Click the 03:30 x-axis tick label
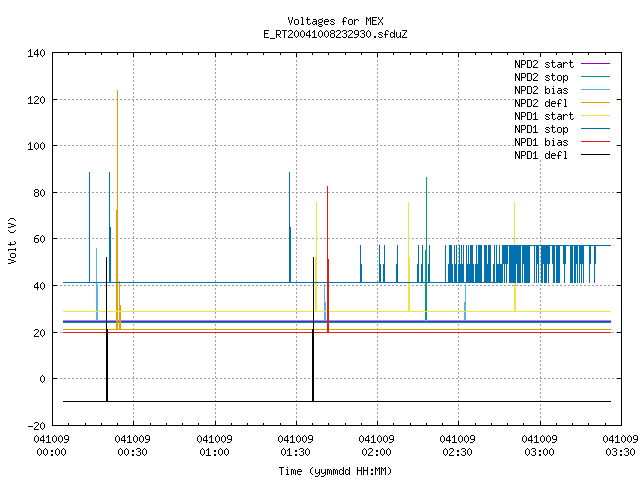 click(620, 452)
